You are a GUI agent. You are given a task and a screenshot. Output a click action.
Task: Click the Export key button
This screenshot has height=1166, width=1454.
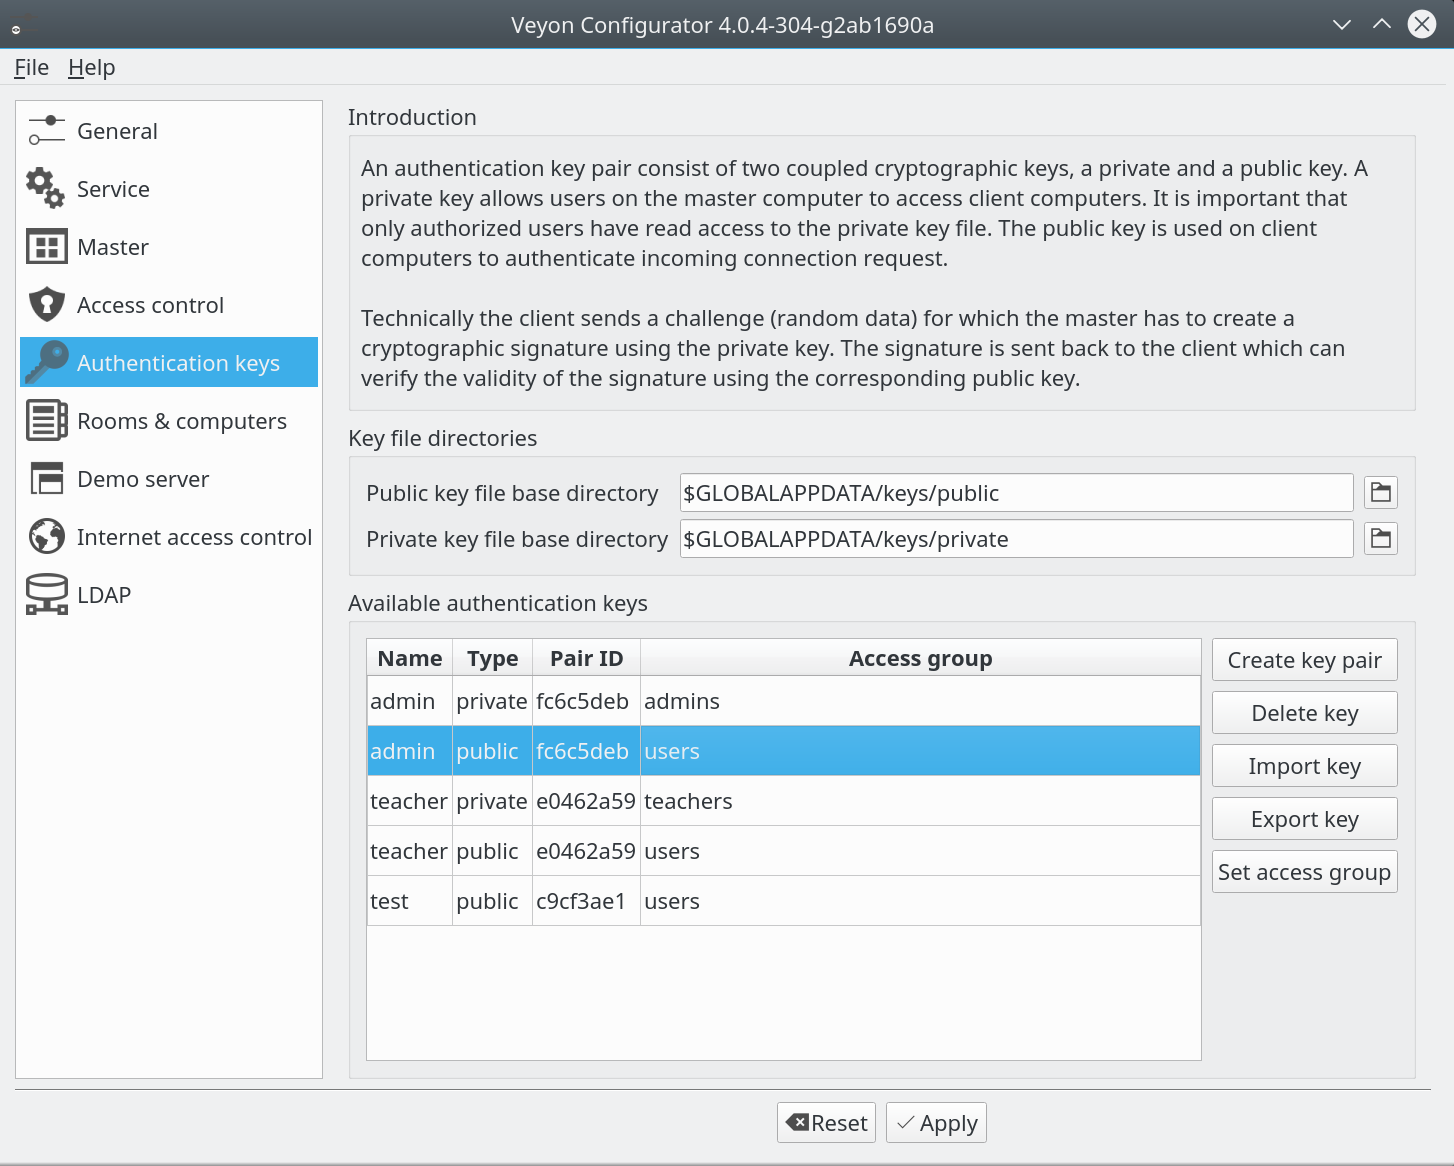(1304, 819)
